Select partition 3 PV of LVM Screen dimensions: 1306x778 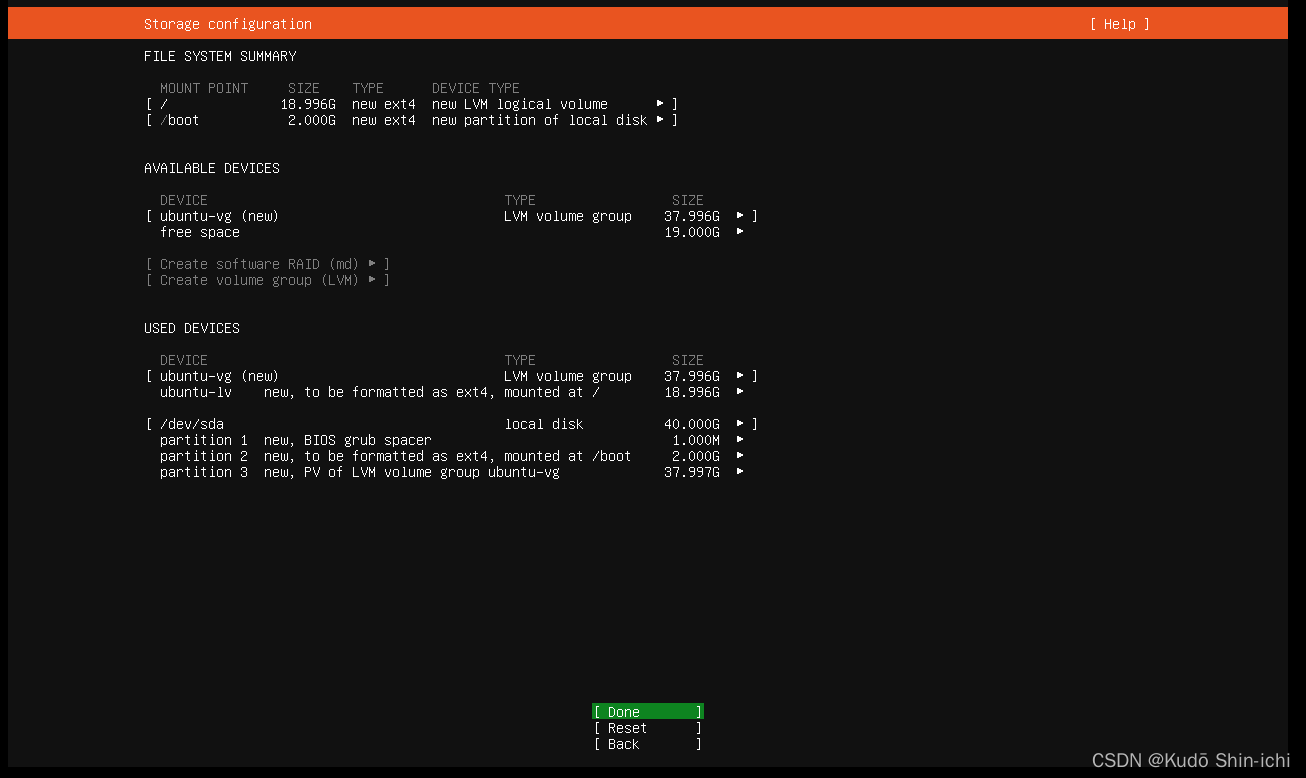pos(452,472)
